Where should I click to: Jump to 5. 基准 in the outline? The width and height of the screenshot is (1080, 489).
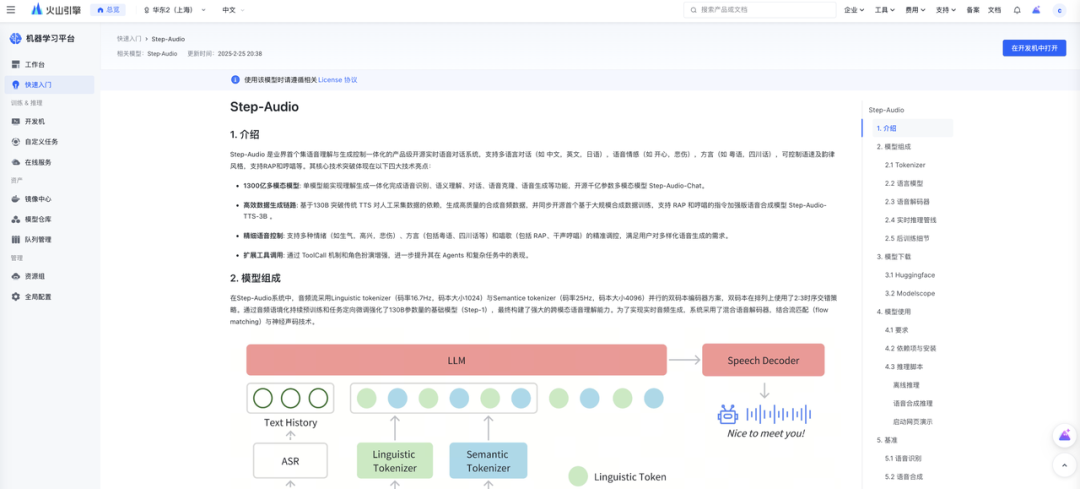tap(886, 439)
